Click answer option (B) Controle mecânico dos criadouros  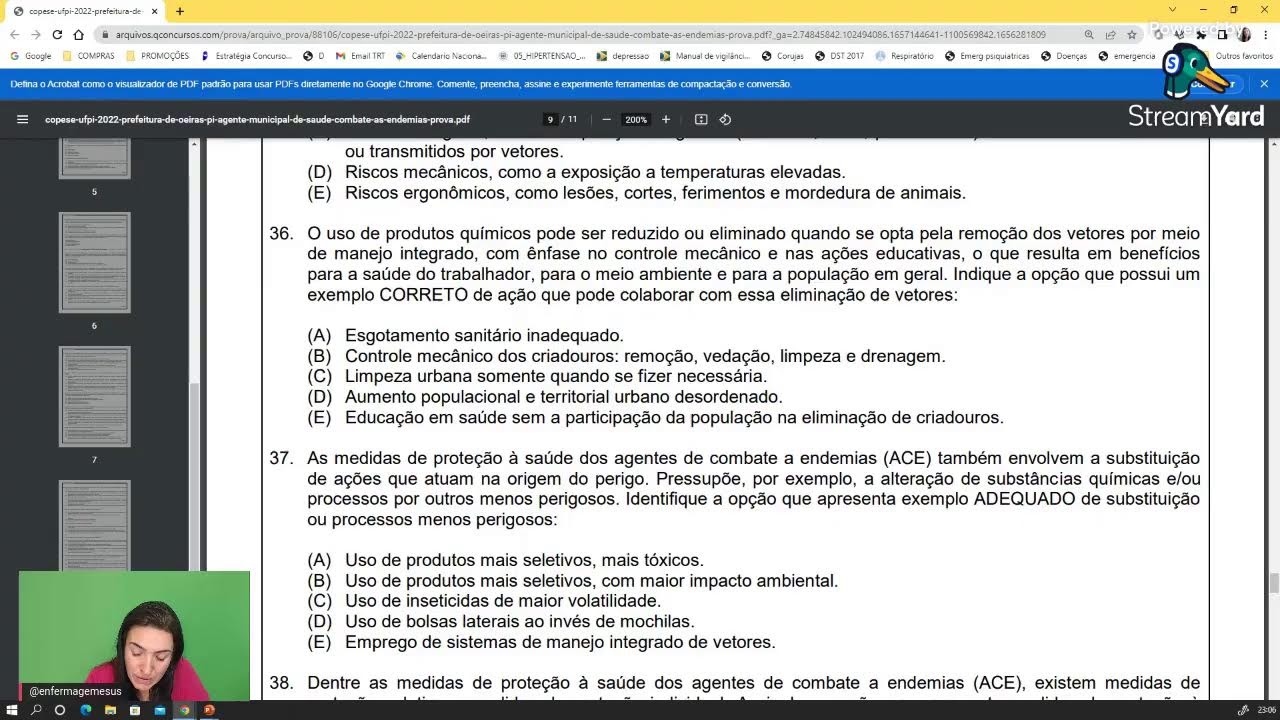626,356
